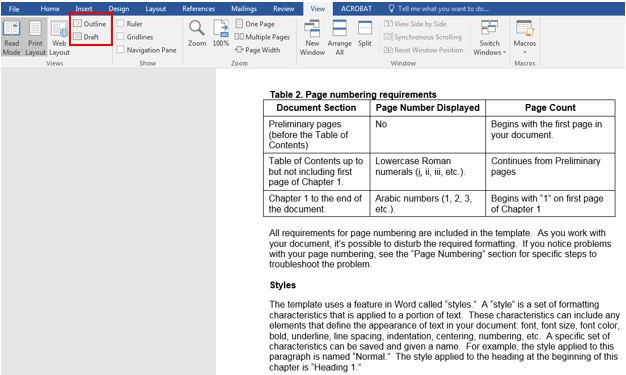Arrange All open windows

click(x=339, y=38)
